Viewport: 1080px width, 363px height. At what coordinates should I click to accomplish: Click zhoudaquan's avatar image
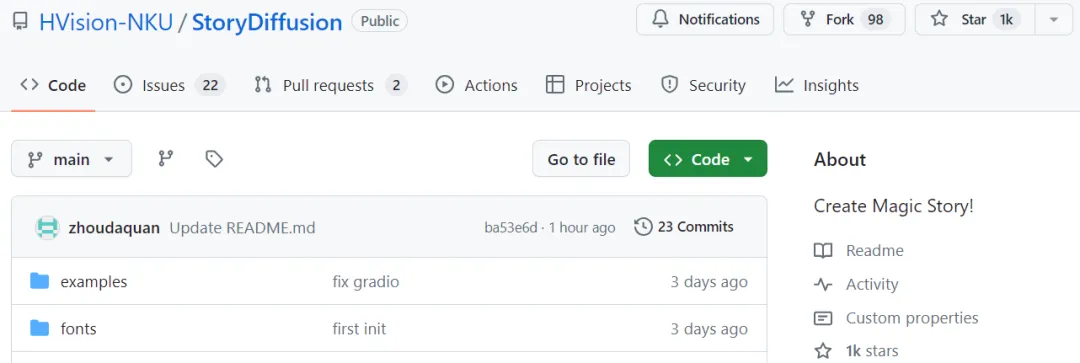pyautogui.click(x=48, y=227)
